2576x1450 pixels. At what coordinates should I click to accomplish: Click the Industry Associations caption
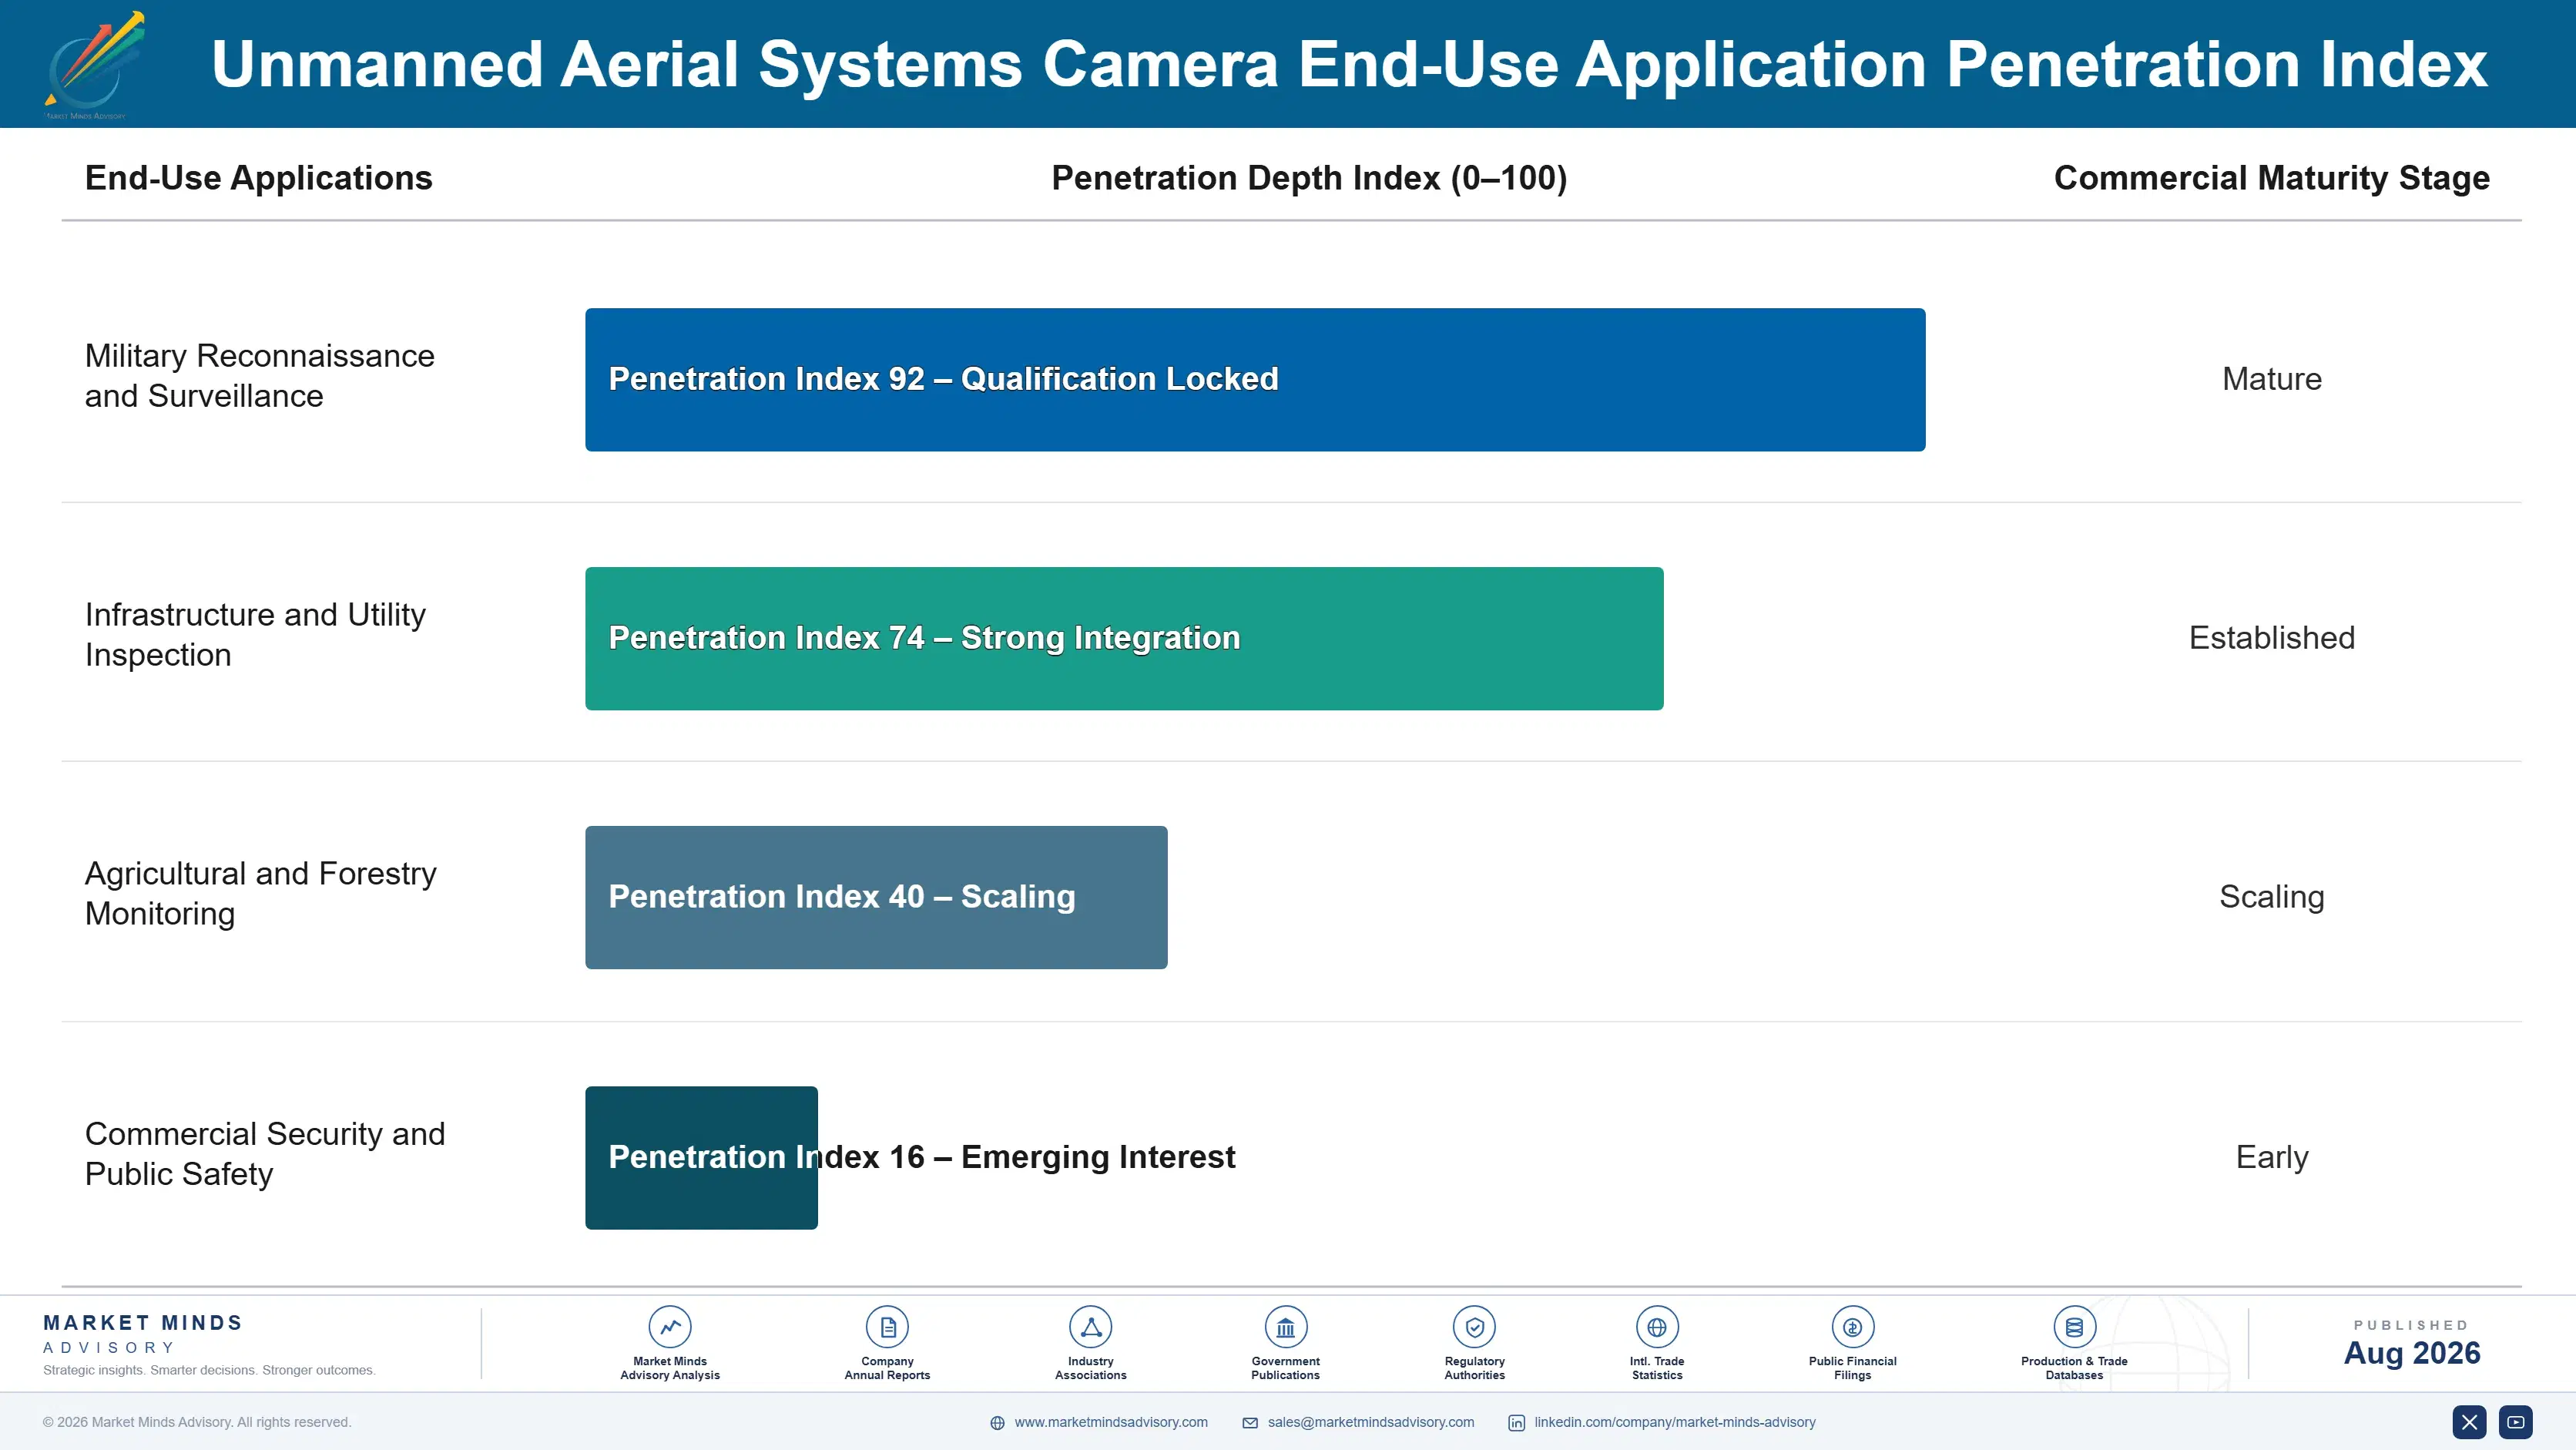[1090, 1368]
